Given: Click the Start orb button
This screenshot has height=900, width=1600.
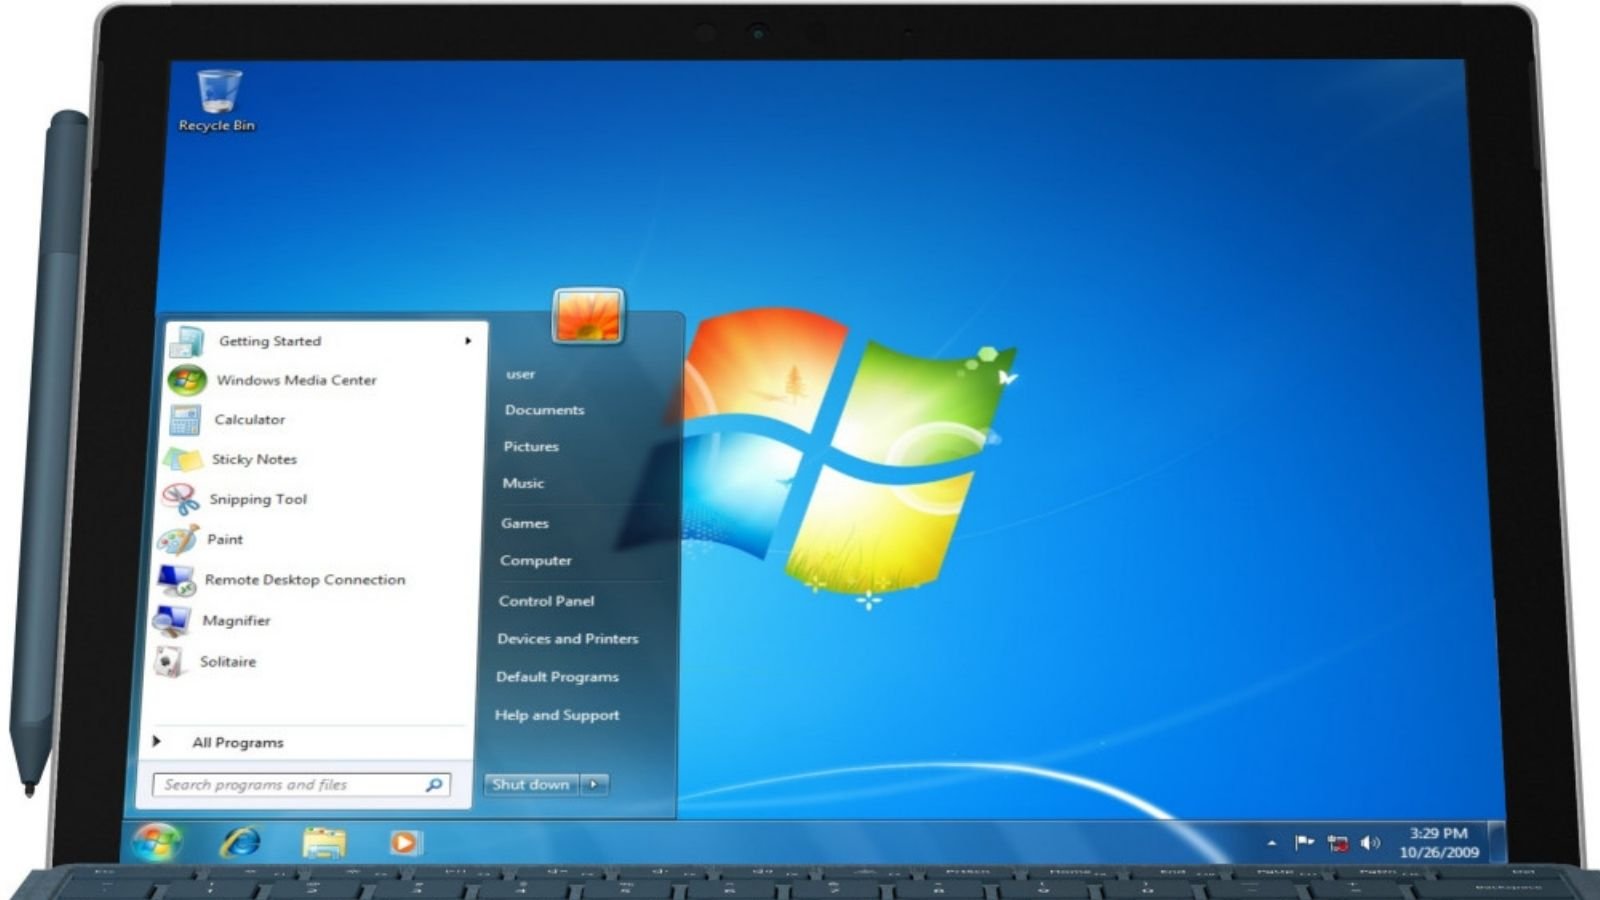Looking at the screenshot, I should click(156, 842).
